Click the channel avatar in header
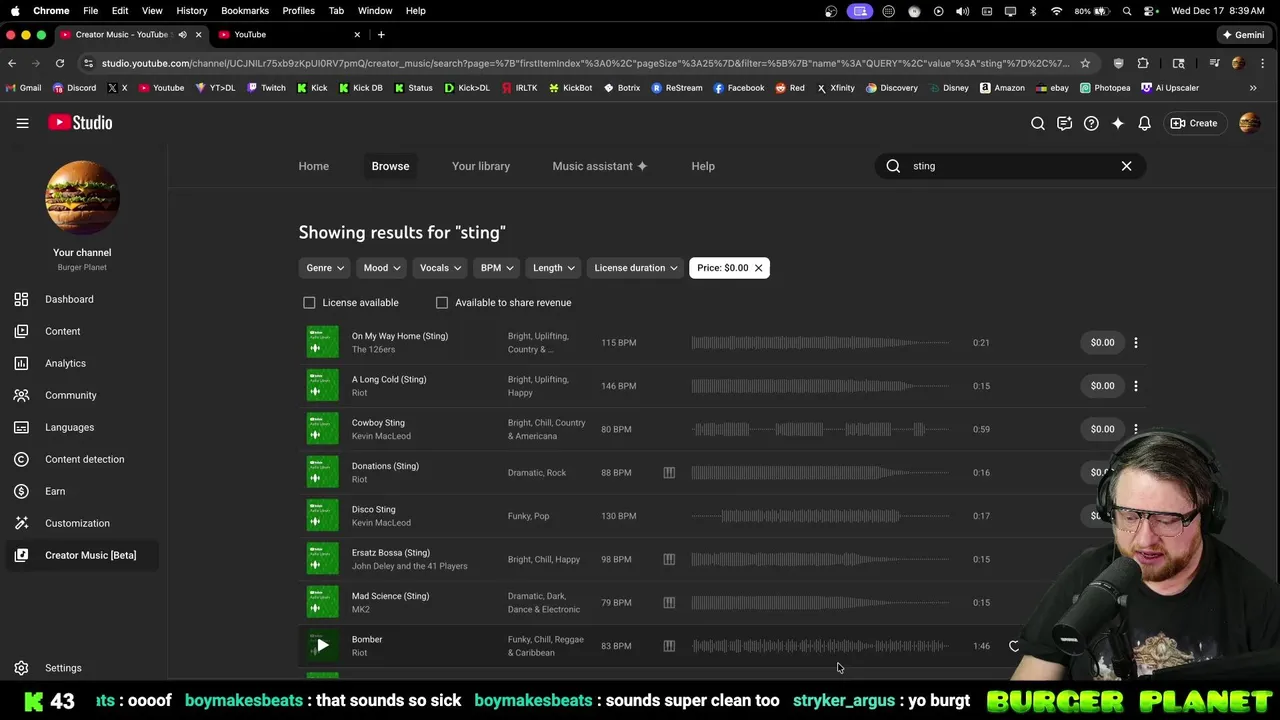The width and height of the screenshot is (1280, 720). 1249,123
